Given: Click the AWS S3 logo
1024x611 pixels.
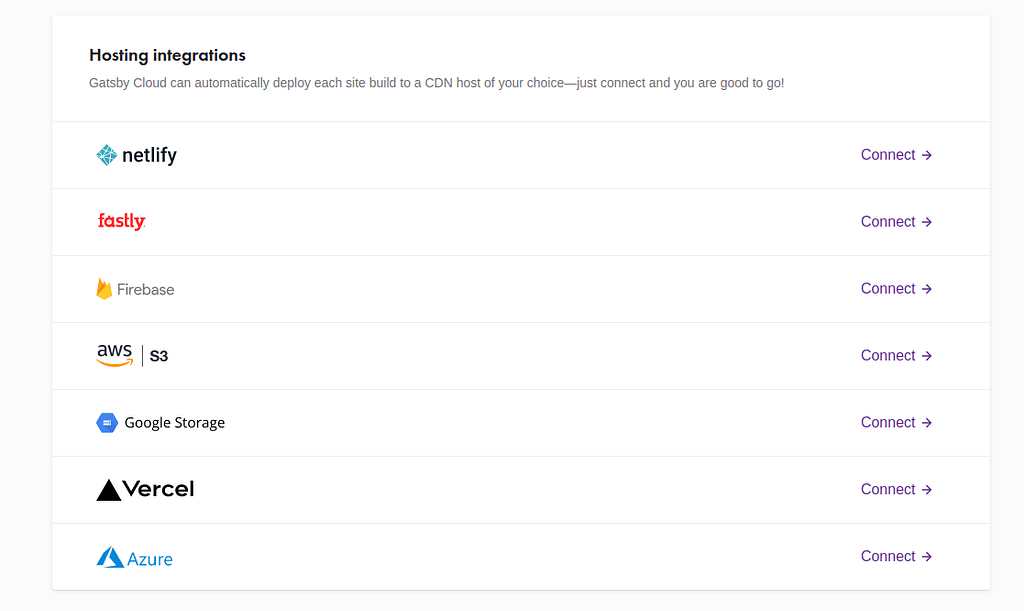Looking at the screenshot, I should point(132,355).
